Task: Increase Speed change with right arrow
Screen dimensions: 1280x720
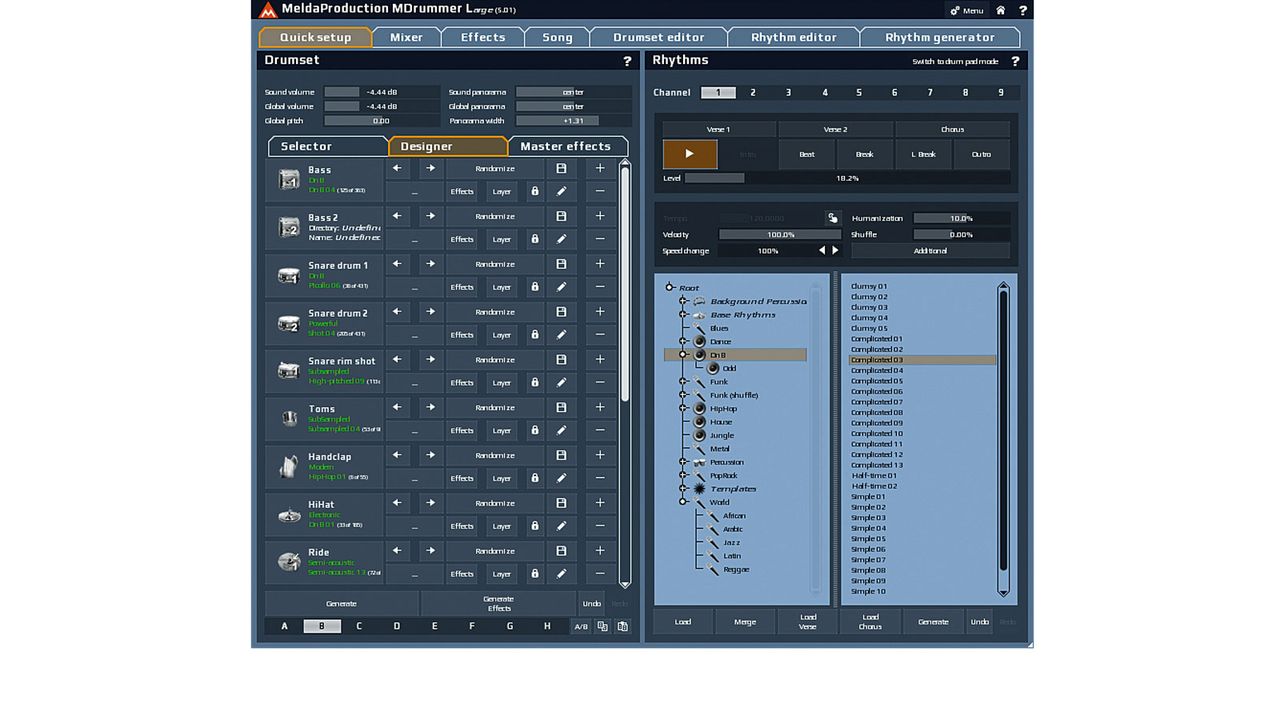Action: click(x=836, y=251)
